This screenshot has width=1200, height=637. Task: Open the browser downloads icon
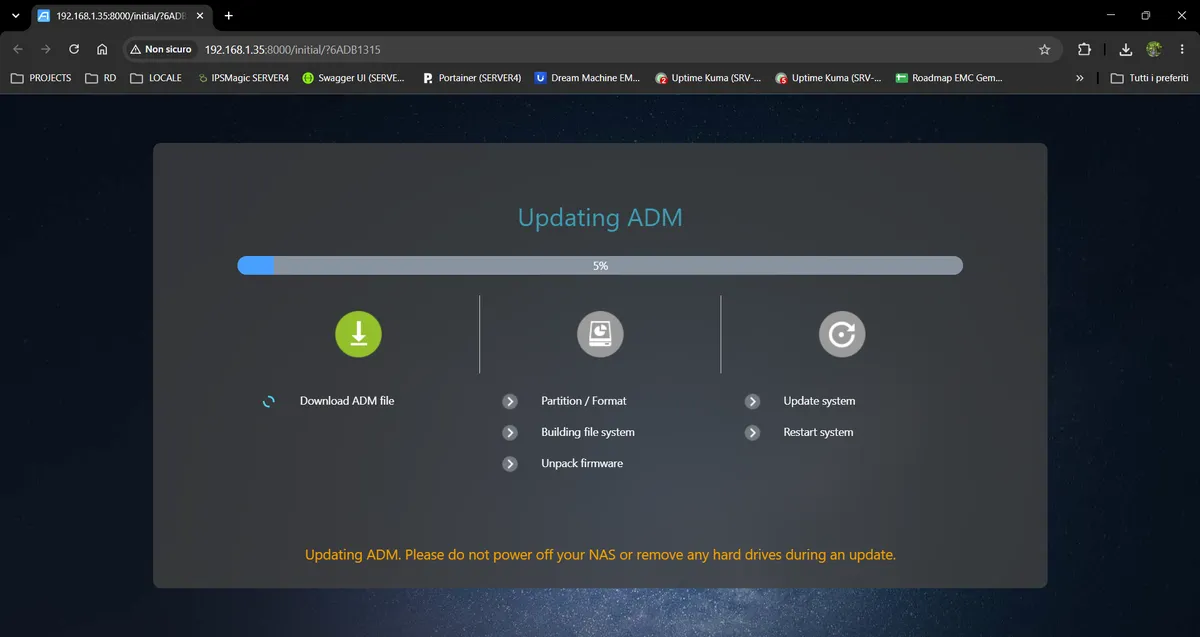click(x=1126, y=49)
